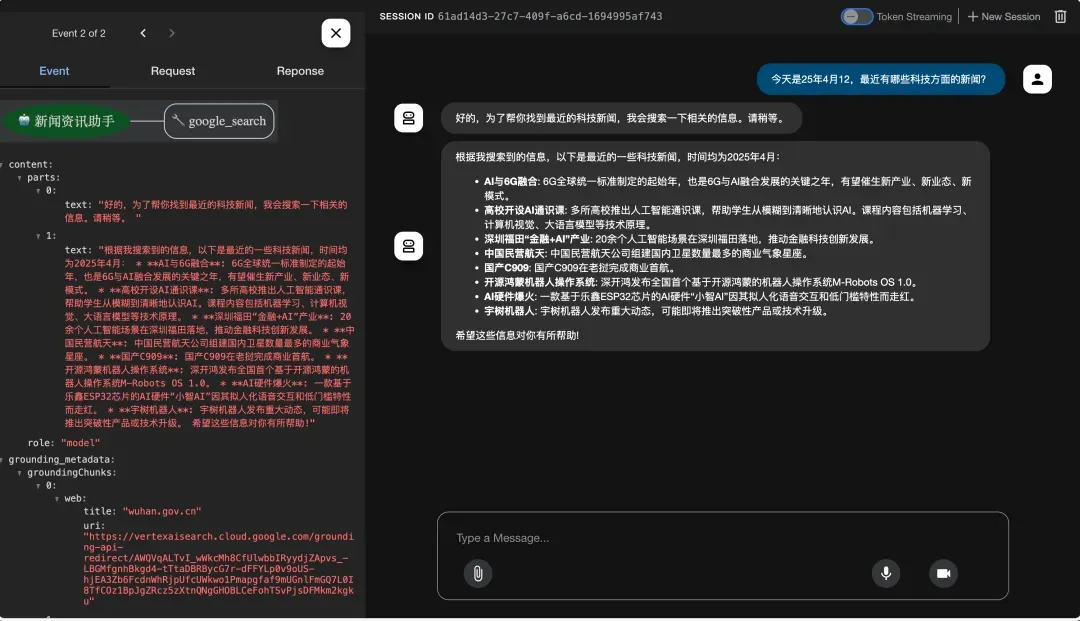Click the bot avatar beside the first reply
1080x621 pixels.
click(x=408, y=118)
